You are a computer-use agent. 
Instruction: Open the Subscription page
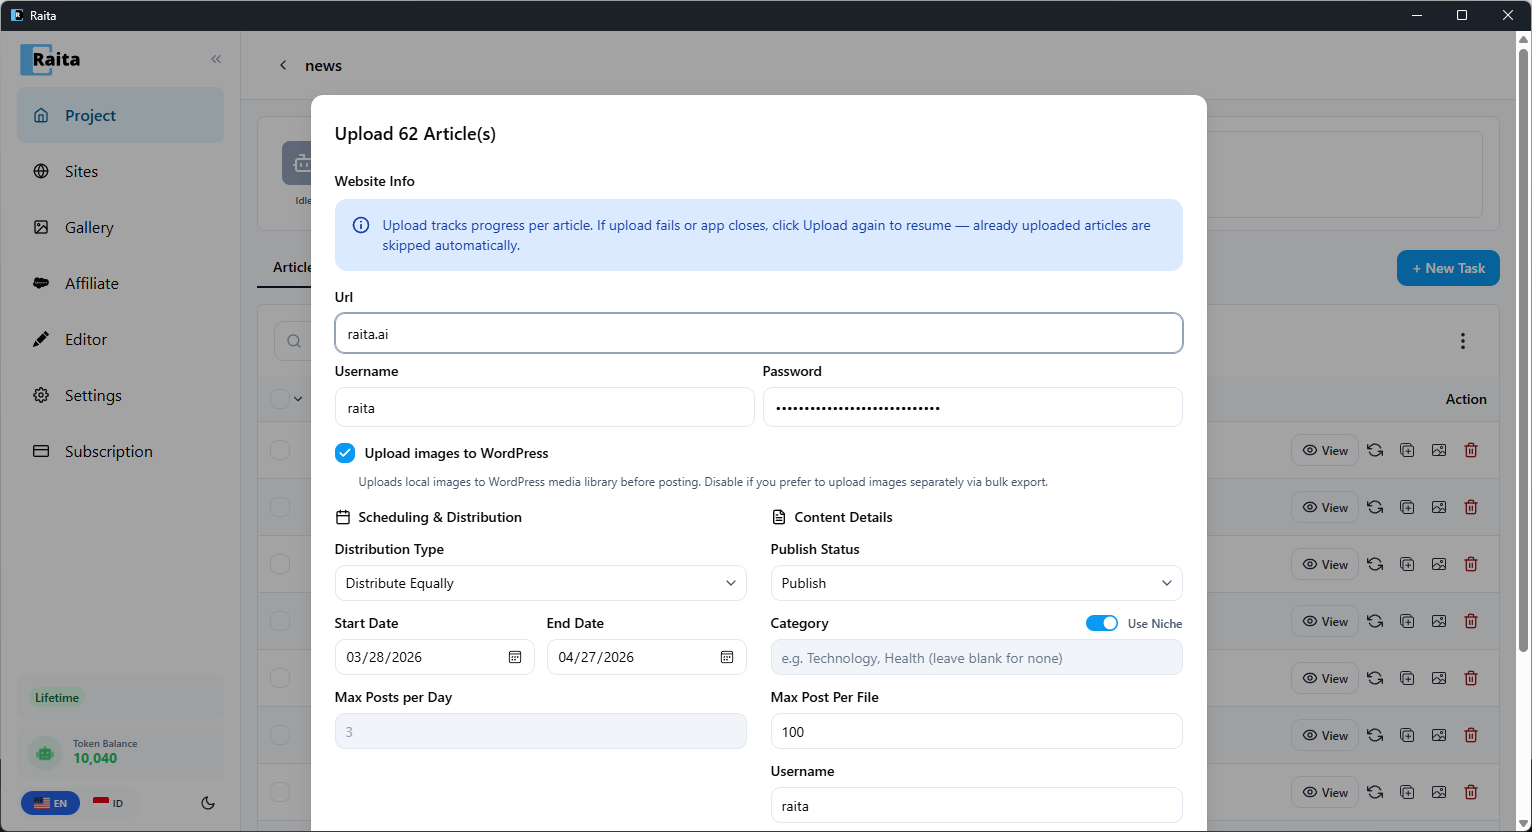click(120, 451)
